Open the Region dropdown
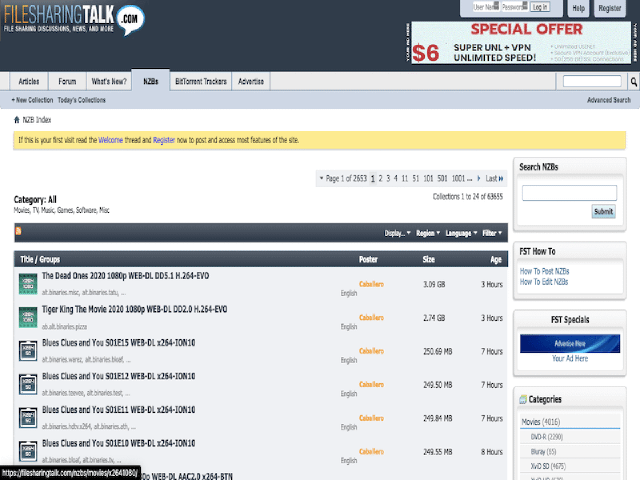Screen dimensions: 640x480 coord(428,233)
